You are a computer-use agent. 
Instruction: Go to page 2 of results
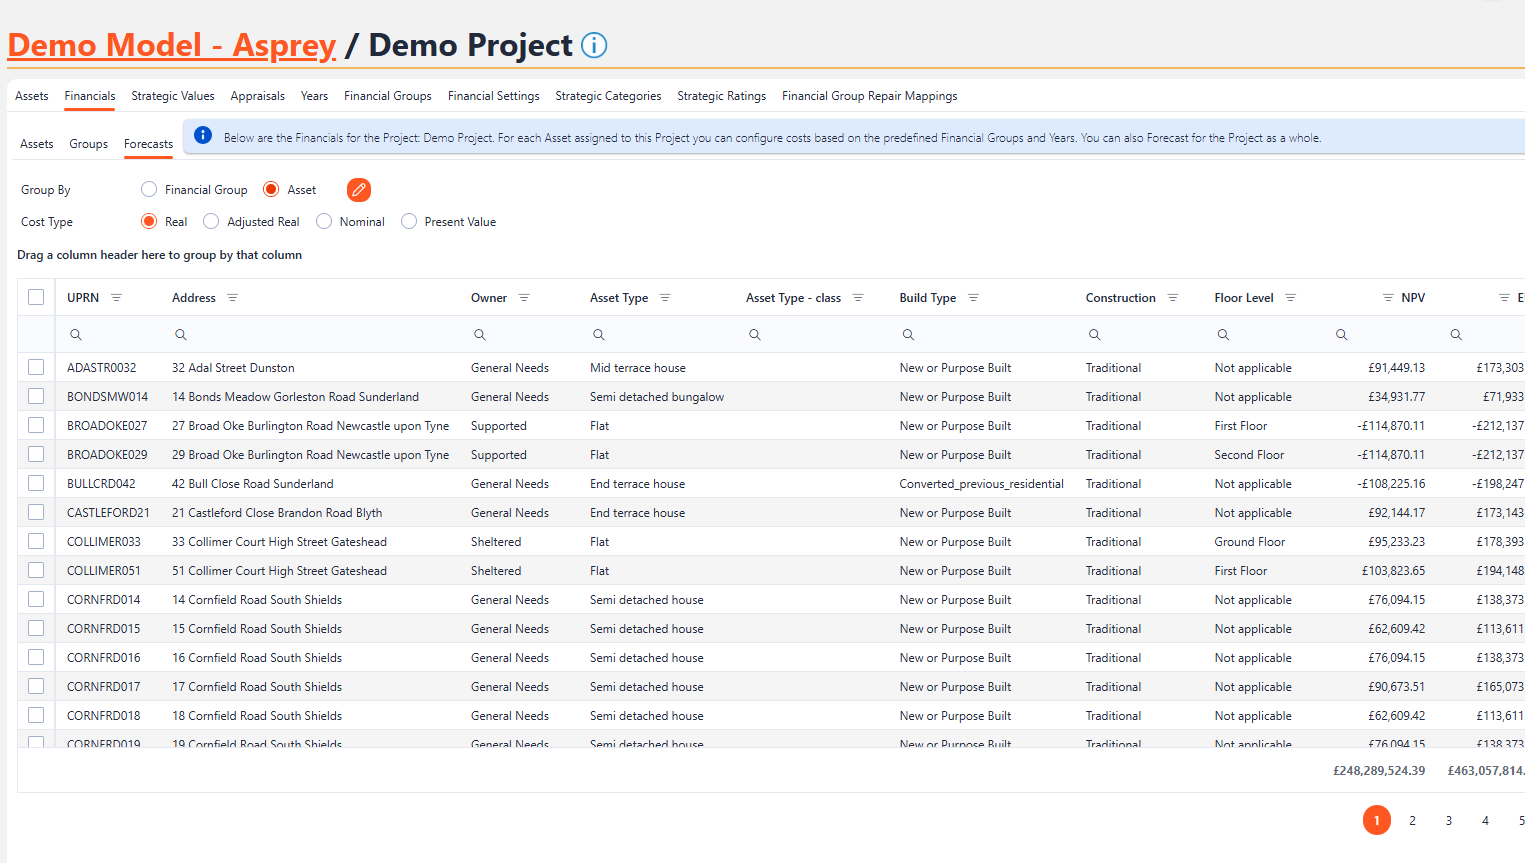(1412, 821)
